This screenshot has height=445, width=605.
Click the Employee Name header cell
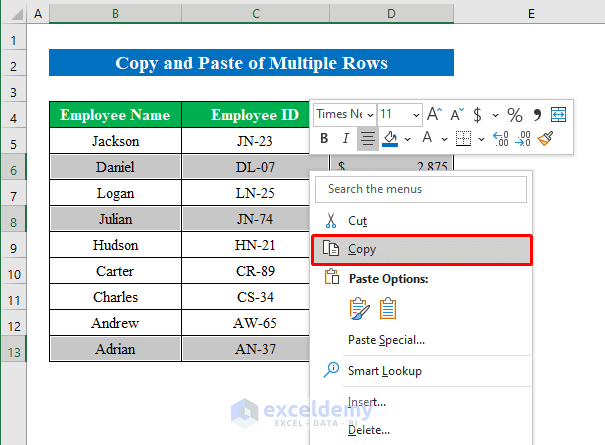[115, 115]
